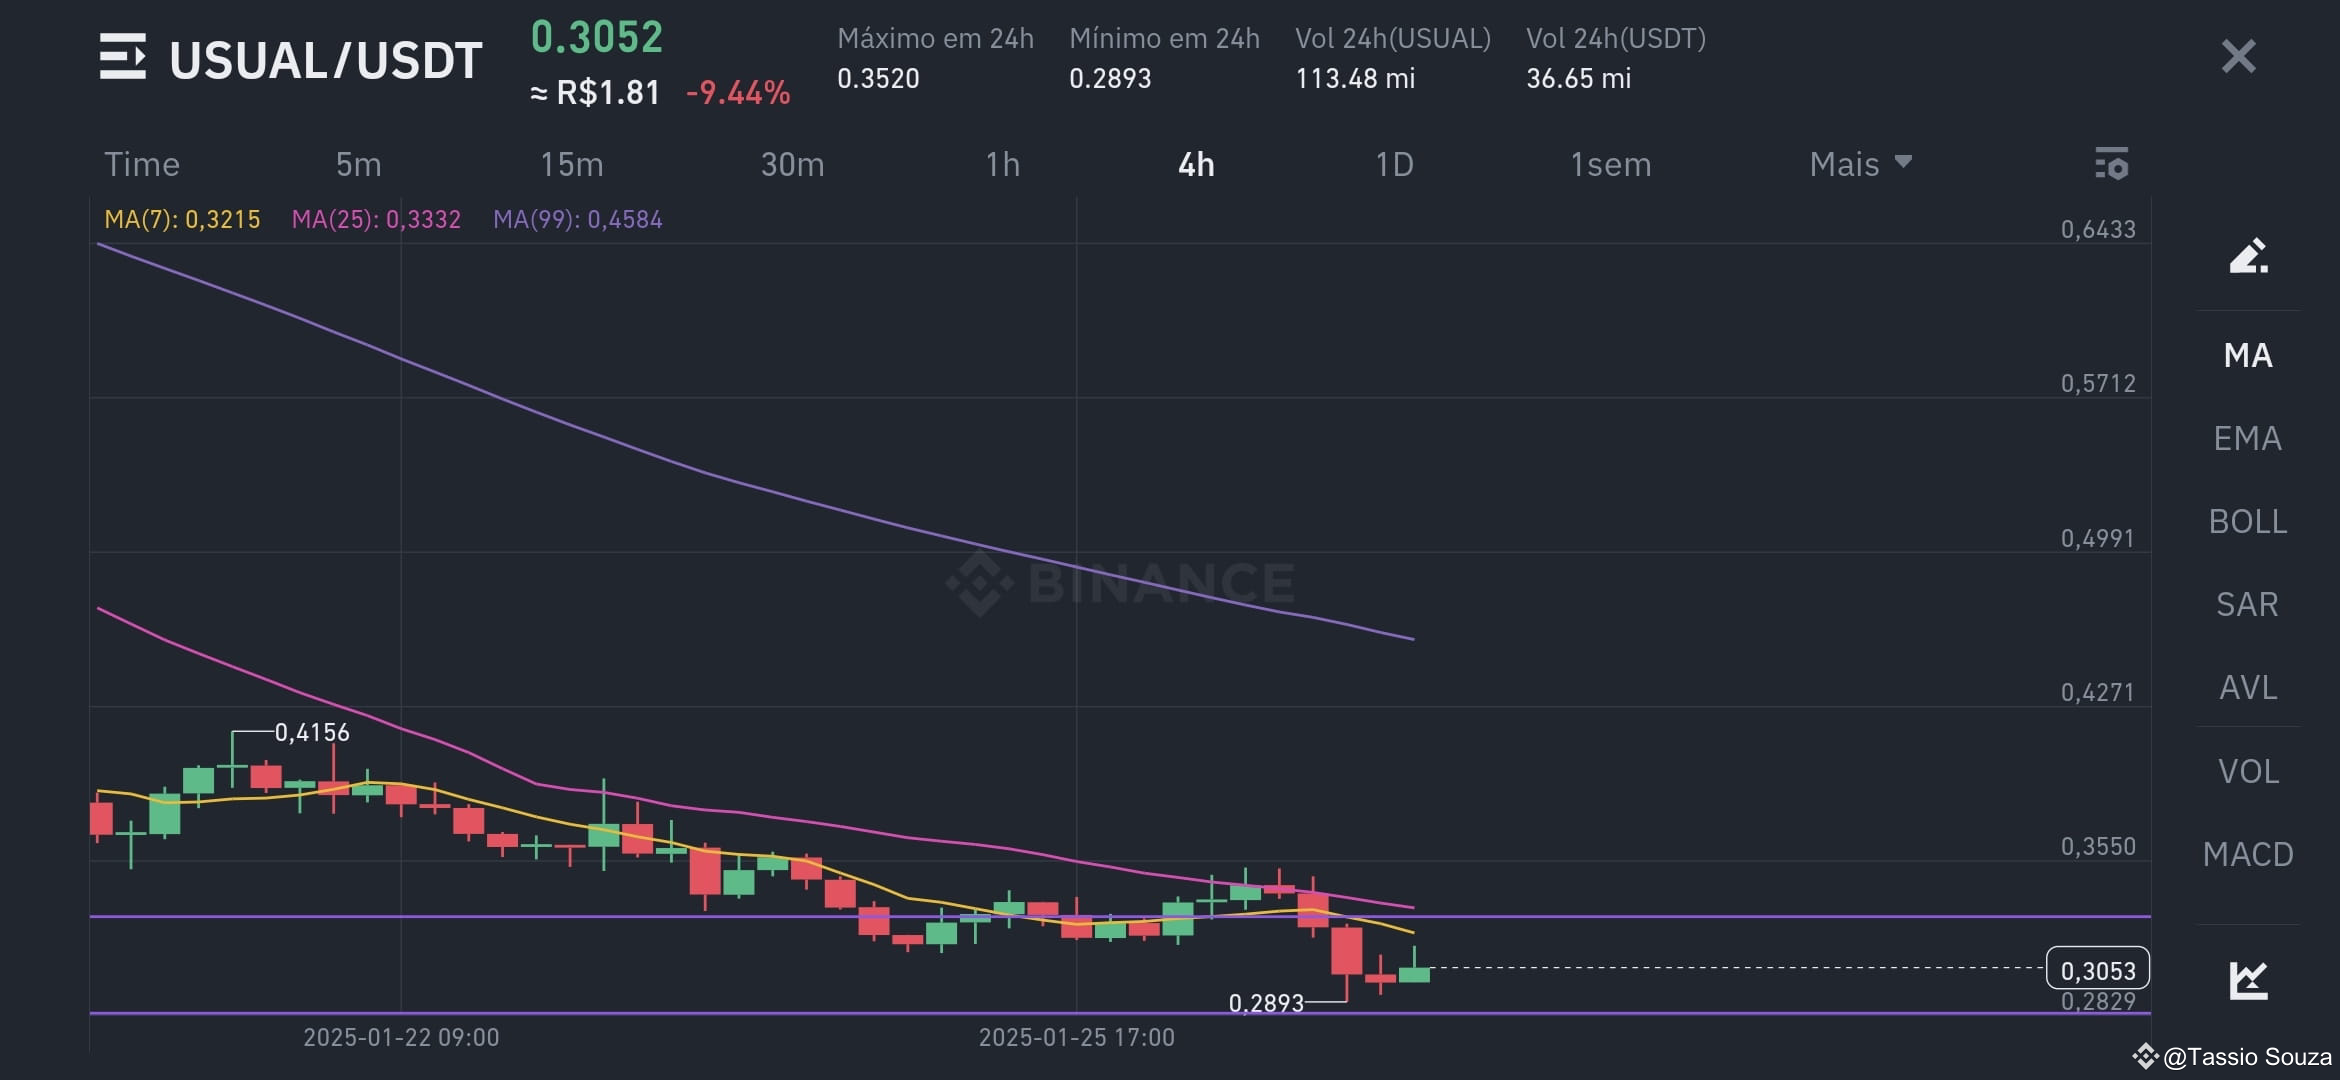2340x1080 pixels.
Task: Click the 0,5712 price axis label
Action: 2098,383
